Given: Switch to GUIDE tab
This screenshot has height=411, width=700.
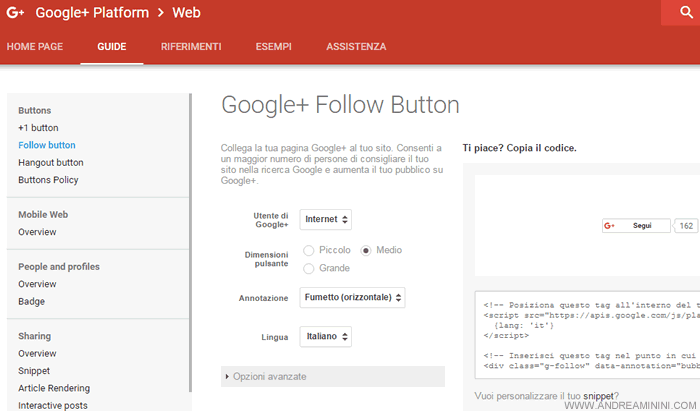Looking at the screenshot, I should click(x=112, y=47).
